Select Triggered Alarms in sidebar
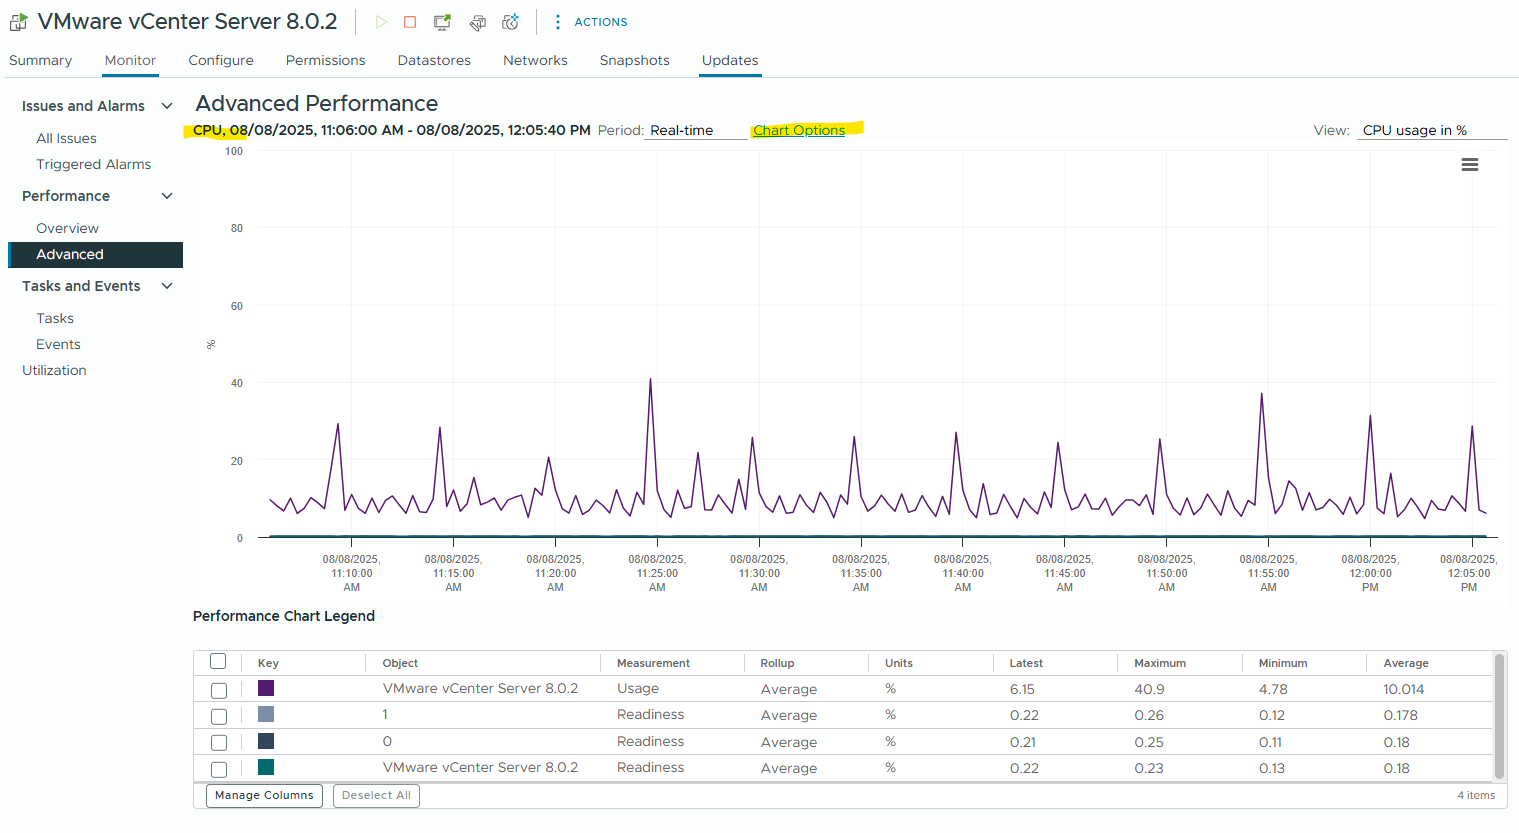Image resolution: width=1519 pixels, height=833 pixels. [x=94, y=164]
